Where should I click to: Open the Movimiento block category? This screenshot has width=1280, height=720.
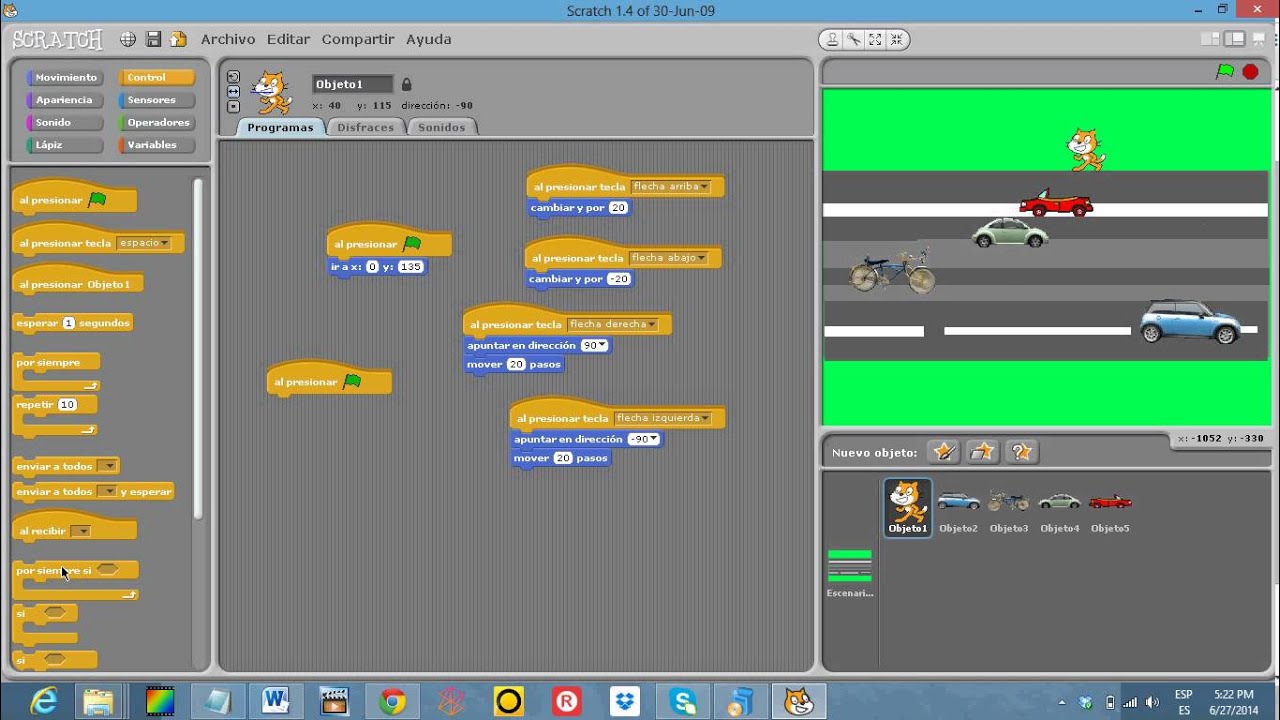tap(65, 78)
